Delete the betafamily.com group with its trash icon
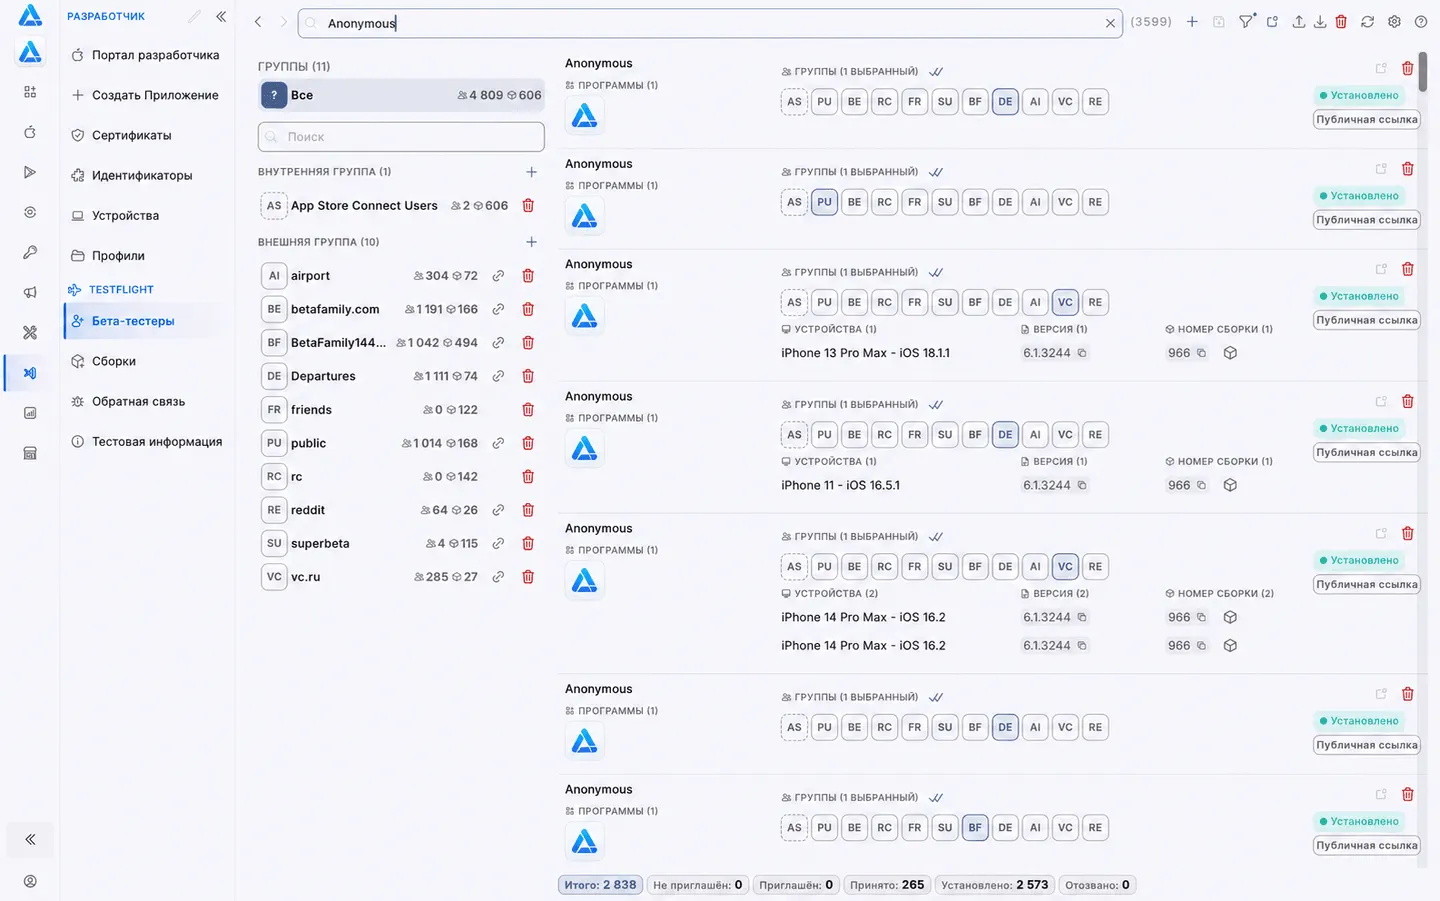Image resolution: width=1440 pixels, height=901 pixels. point(528,309)
